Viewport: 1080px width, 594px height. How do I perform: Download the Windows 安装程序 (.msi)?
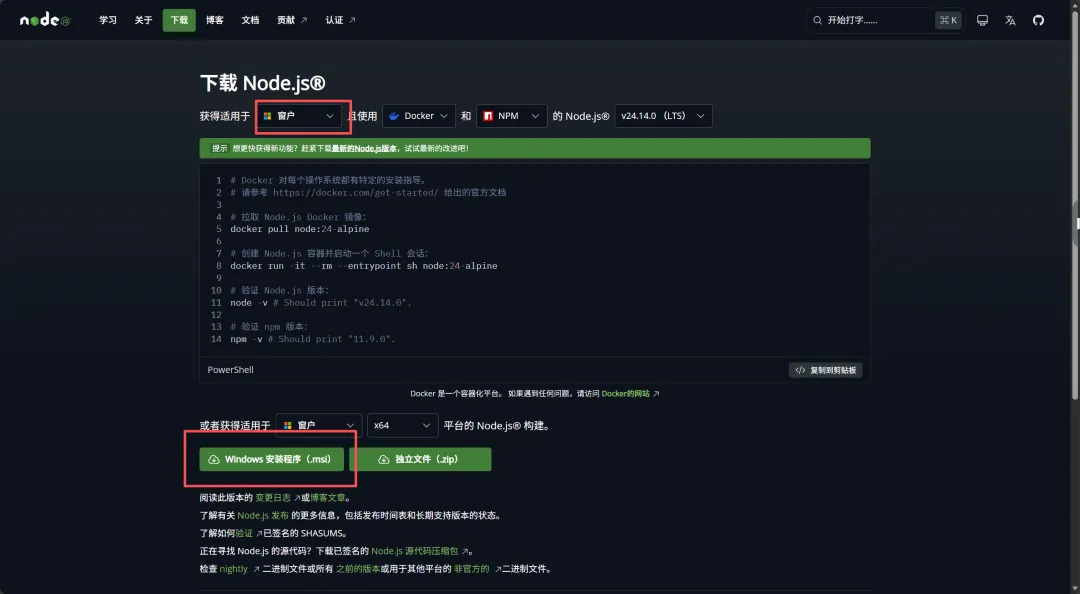click(x=271, y=459)
